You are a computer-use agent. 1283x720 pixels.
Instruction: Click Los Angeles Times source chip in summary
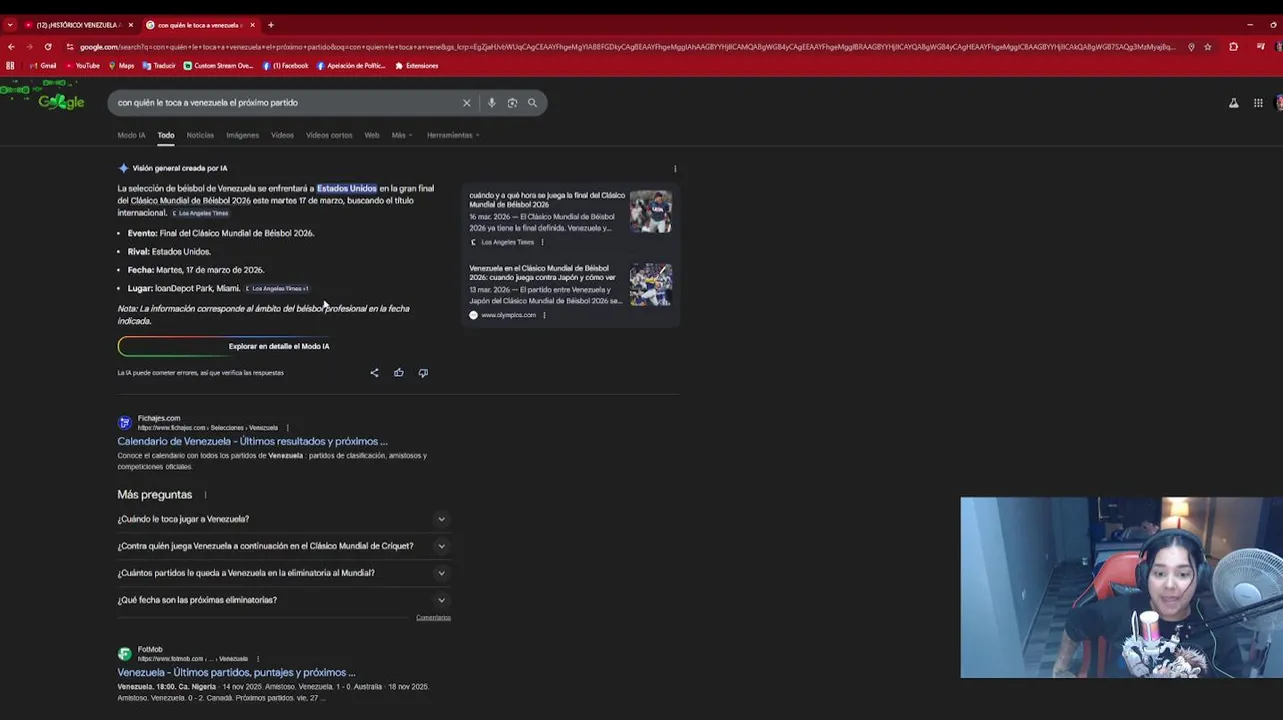[200, 213]
